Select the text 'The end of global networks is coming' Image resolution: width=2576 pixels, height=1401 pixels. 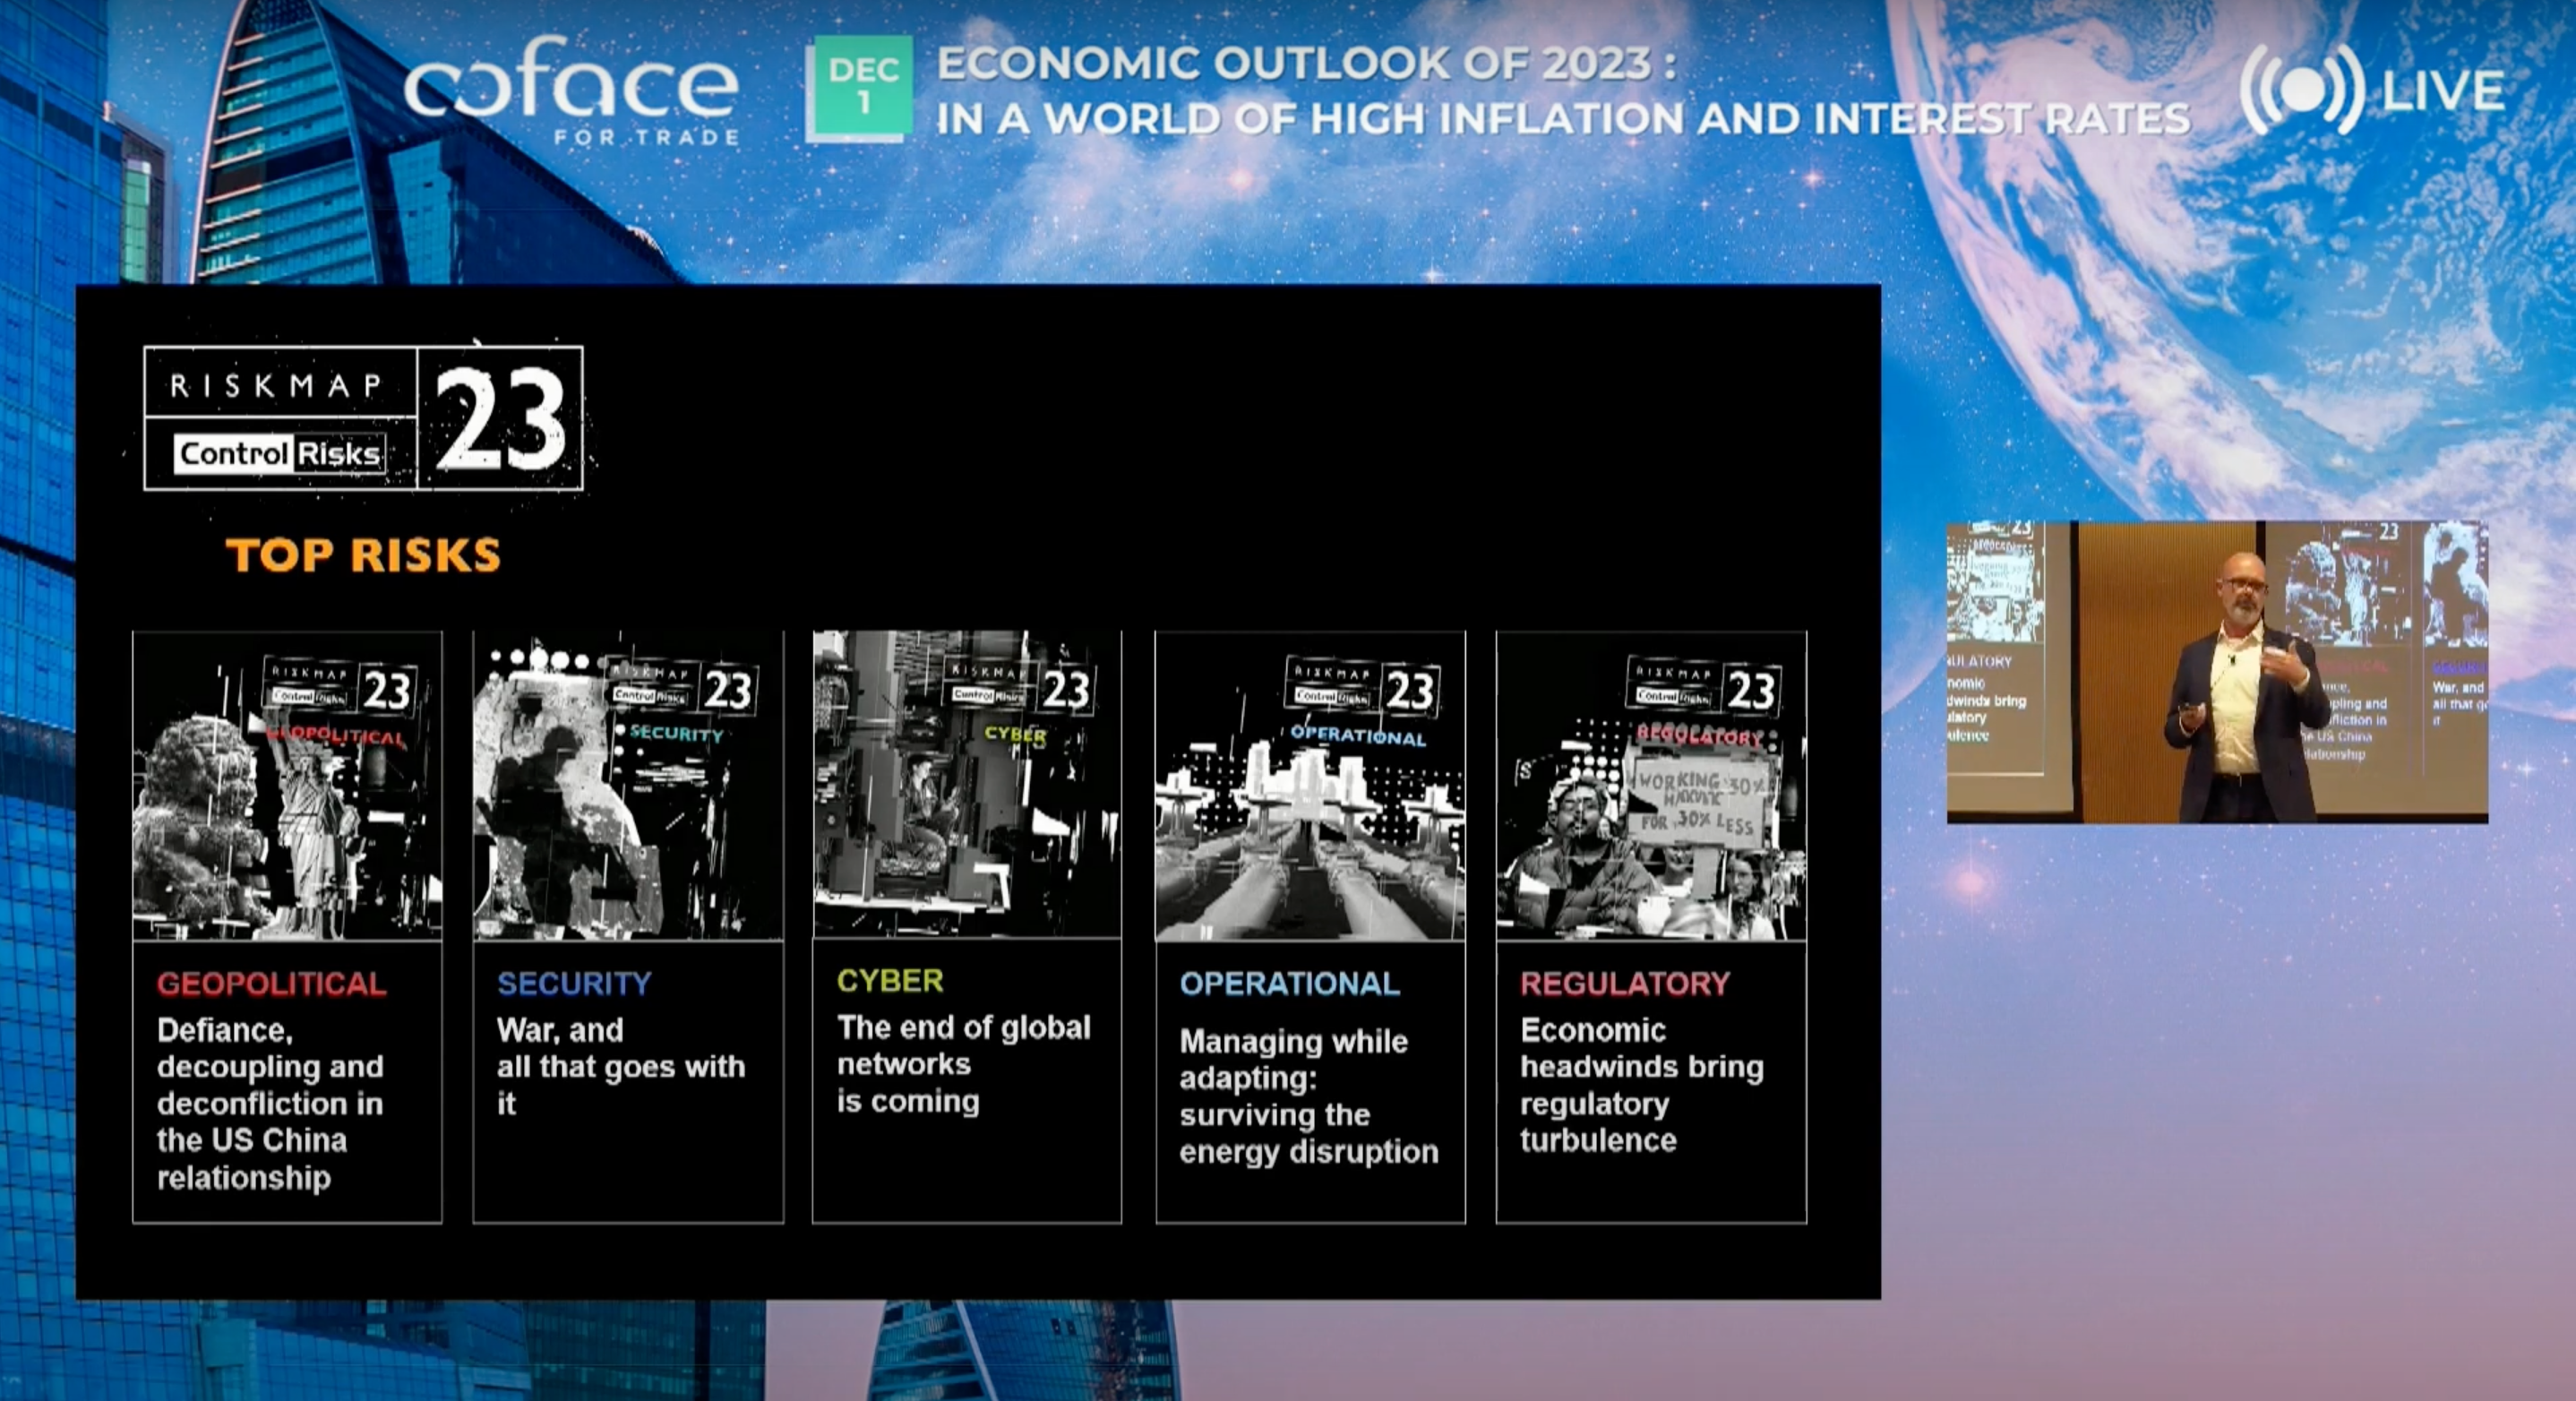964,1064
